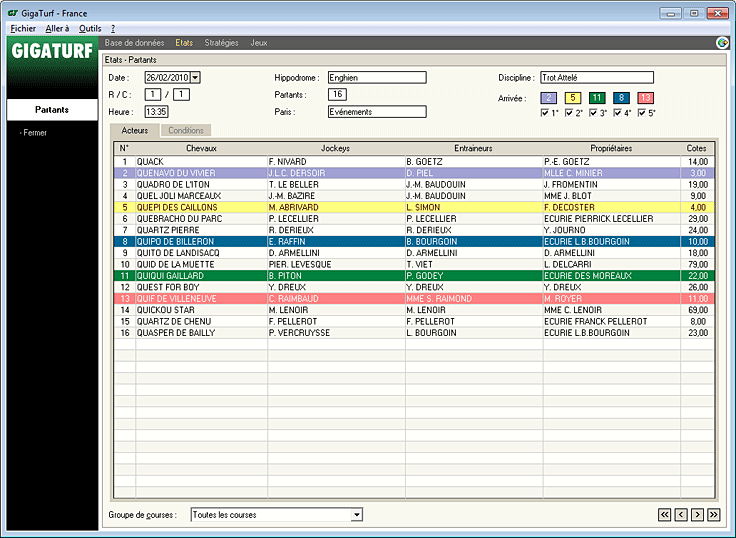Open the Aller à menu
Image resolution: width=736 pixels, height=538 pixels.
point(57,29)
